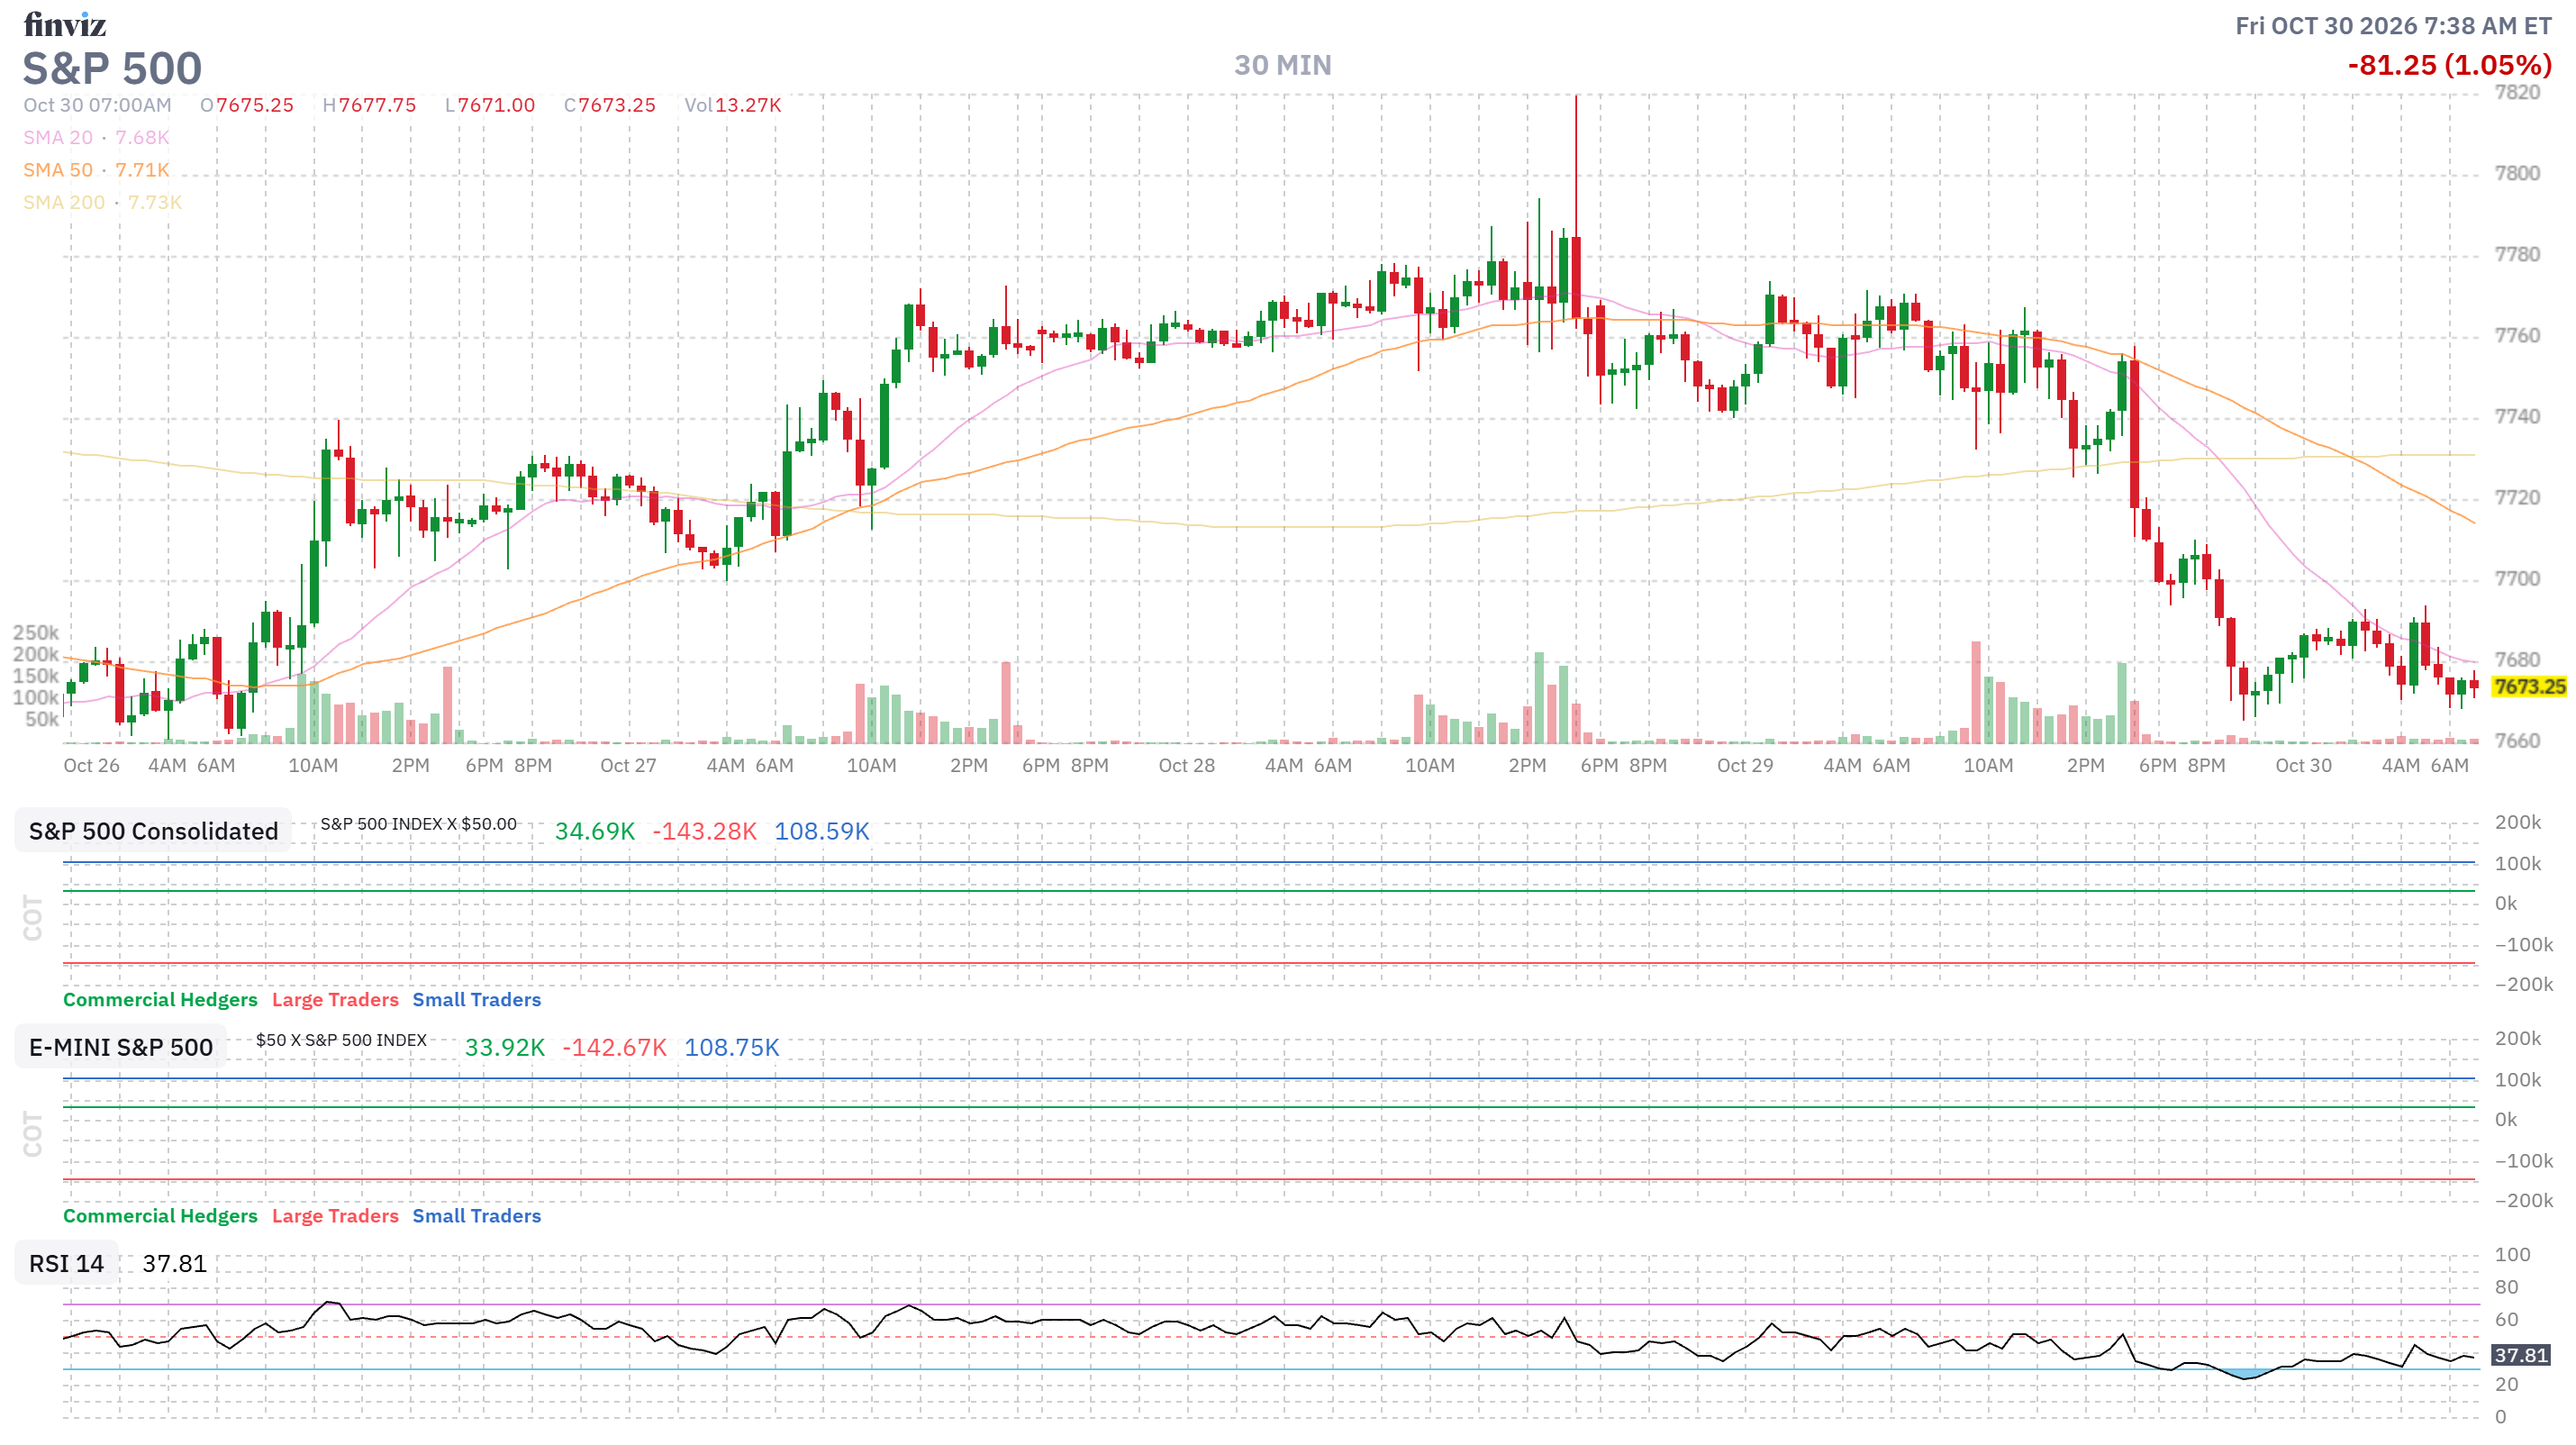Click the -143.28K large traders value
Image resolution: width=2576 pixels, height=1445 pixels.
click(x=704, y=831)
